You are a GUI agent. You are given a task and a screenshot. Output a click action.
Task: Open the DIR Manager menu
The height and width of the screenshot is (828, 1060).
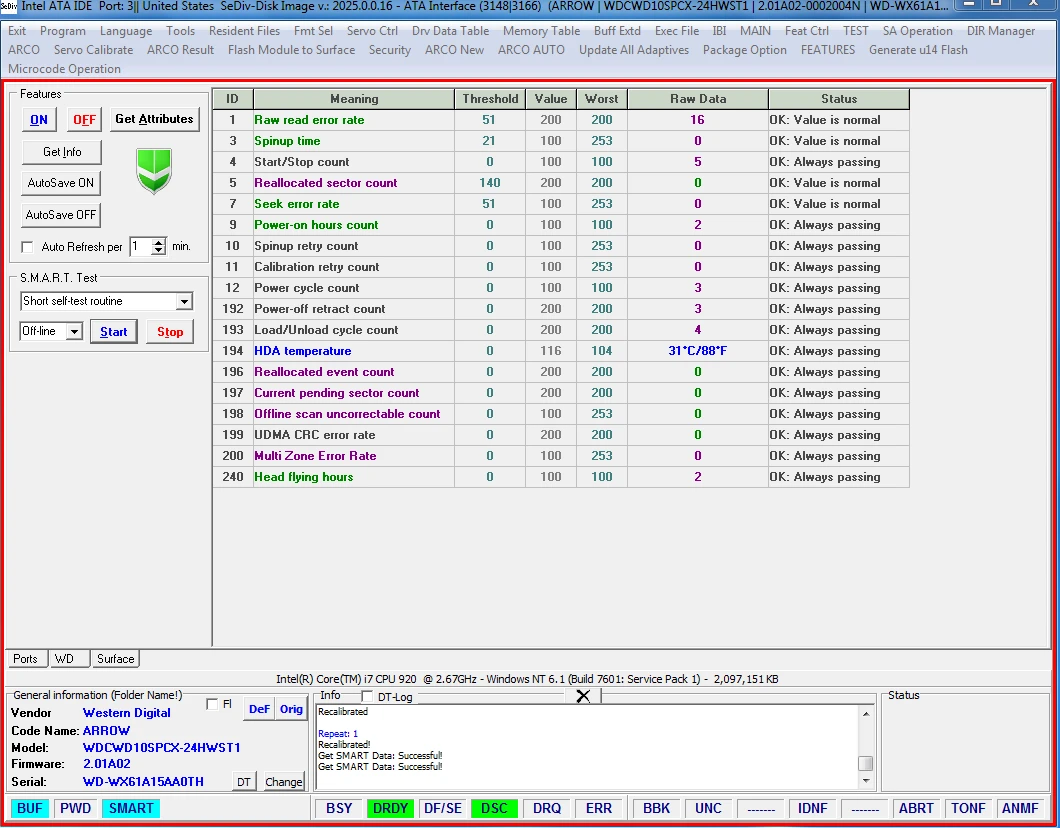pyautogui.click(x=1001, y=31)
